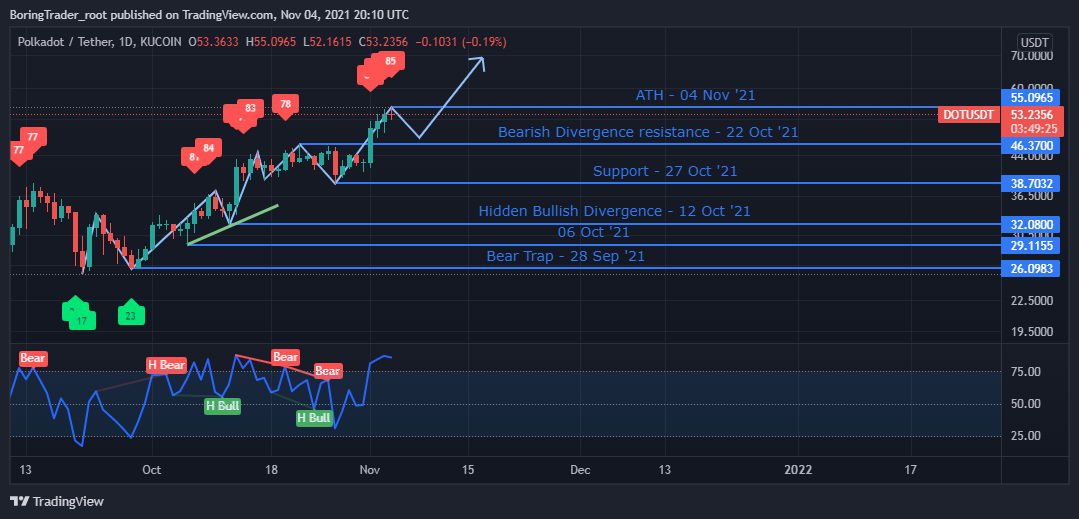Click the red 85 signal marker
Viewport: 1079px width, 519px height.
(x=390, y=61)
